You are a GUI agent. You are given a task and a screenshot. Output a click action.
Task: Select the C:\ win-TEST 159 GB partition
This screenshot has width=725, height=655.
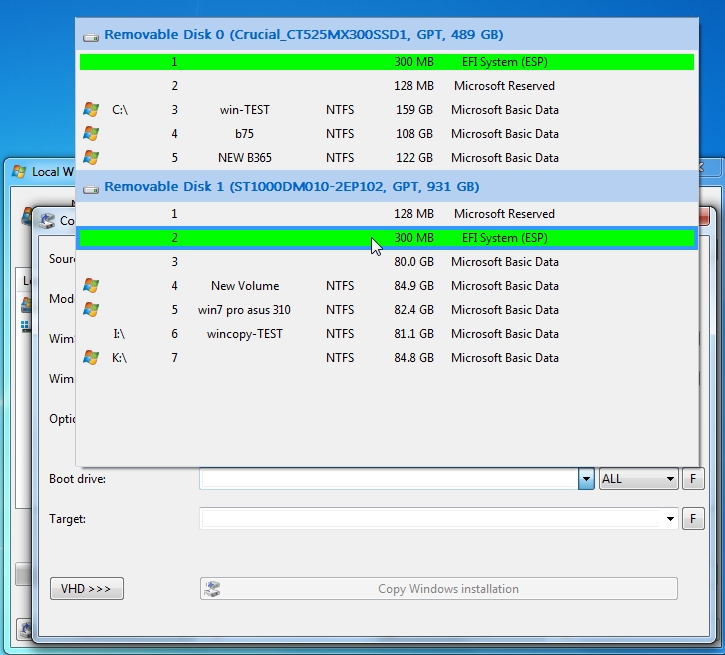click(387, 110)
